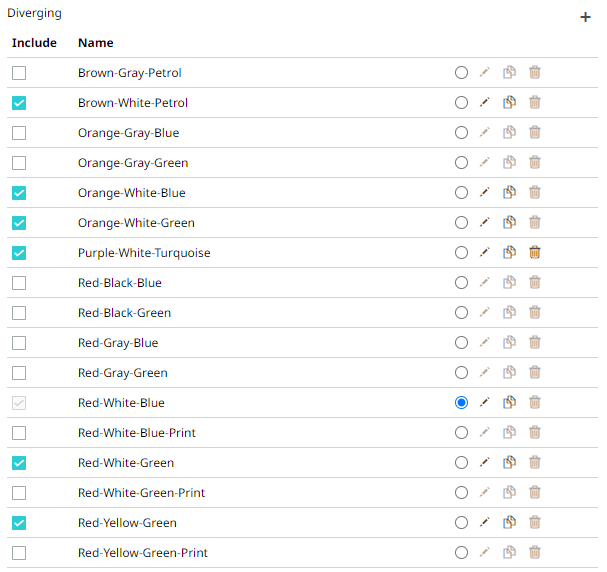Delete the Purple-White-Turquoise palette

click(x=535, y=253)
